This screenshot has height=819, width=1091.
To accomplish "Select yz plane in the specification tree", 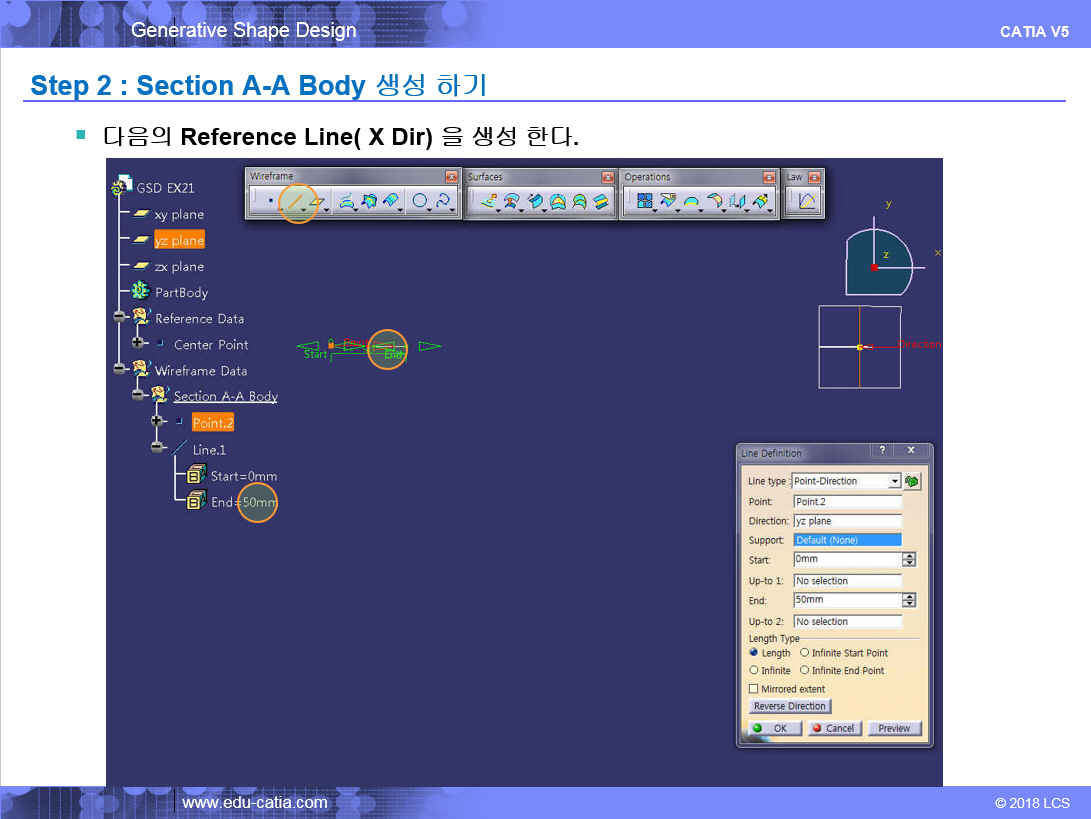I will click(x=178, y=240).
